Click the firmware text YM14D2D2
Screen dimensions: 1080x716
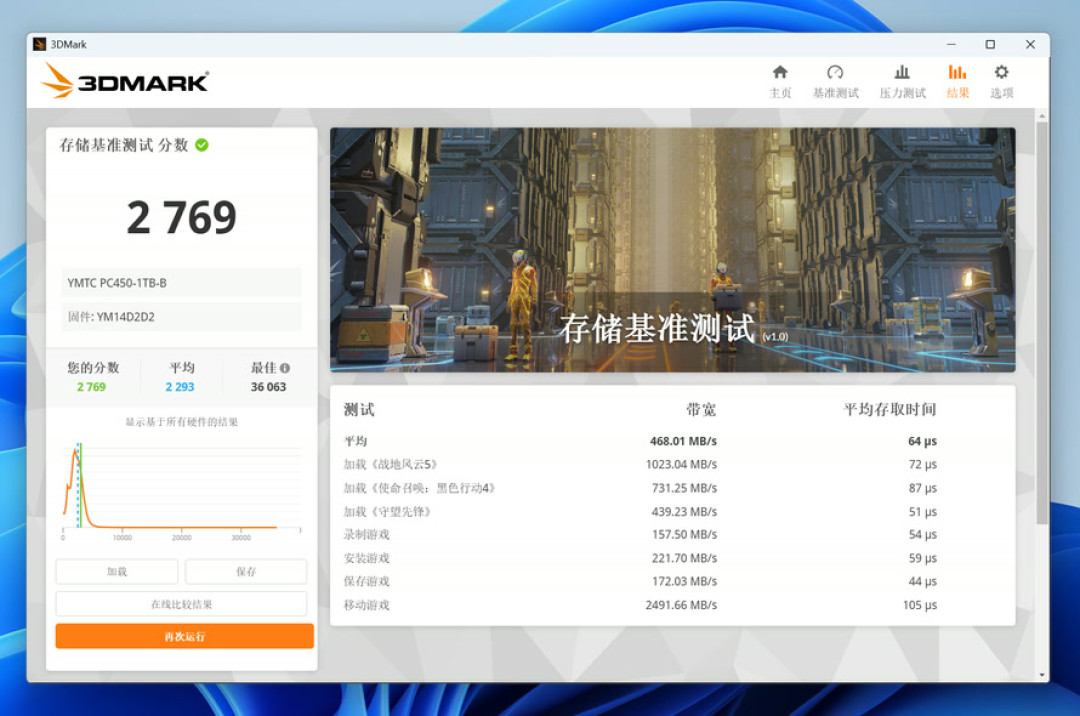(x=124, y=317)
